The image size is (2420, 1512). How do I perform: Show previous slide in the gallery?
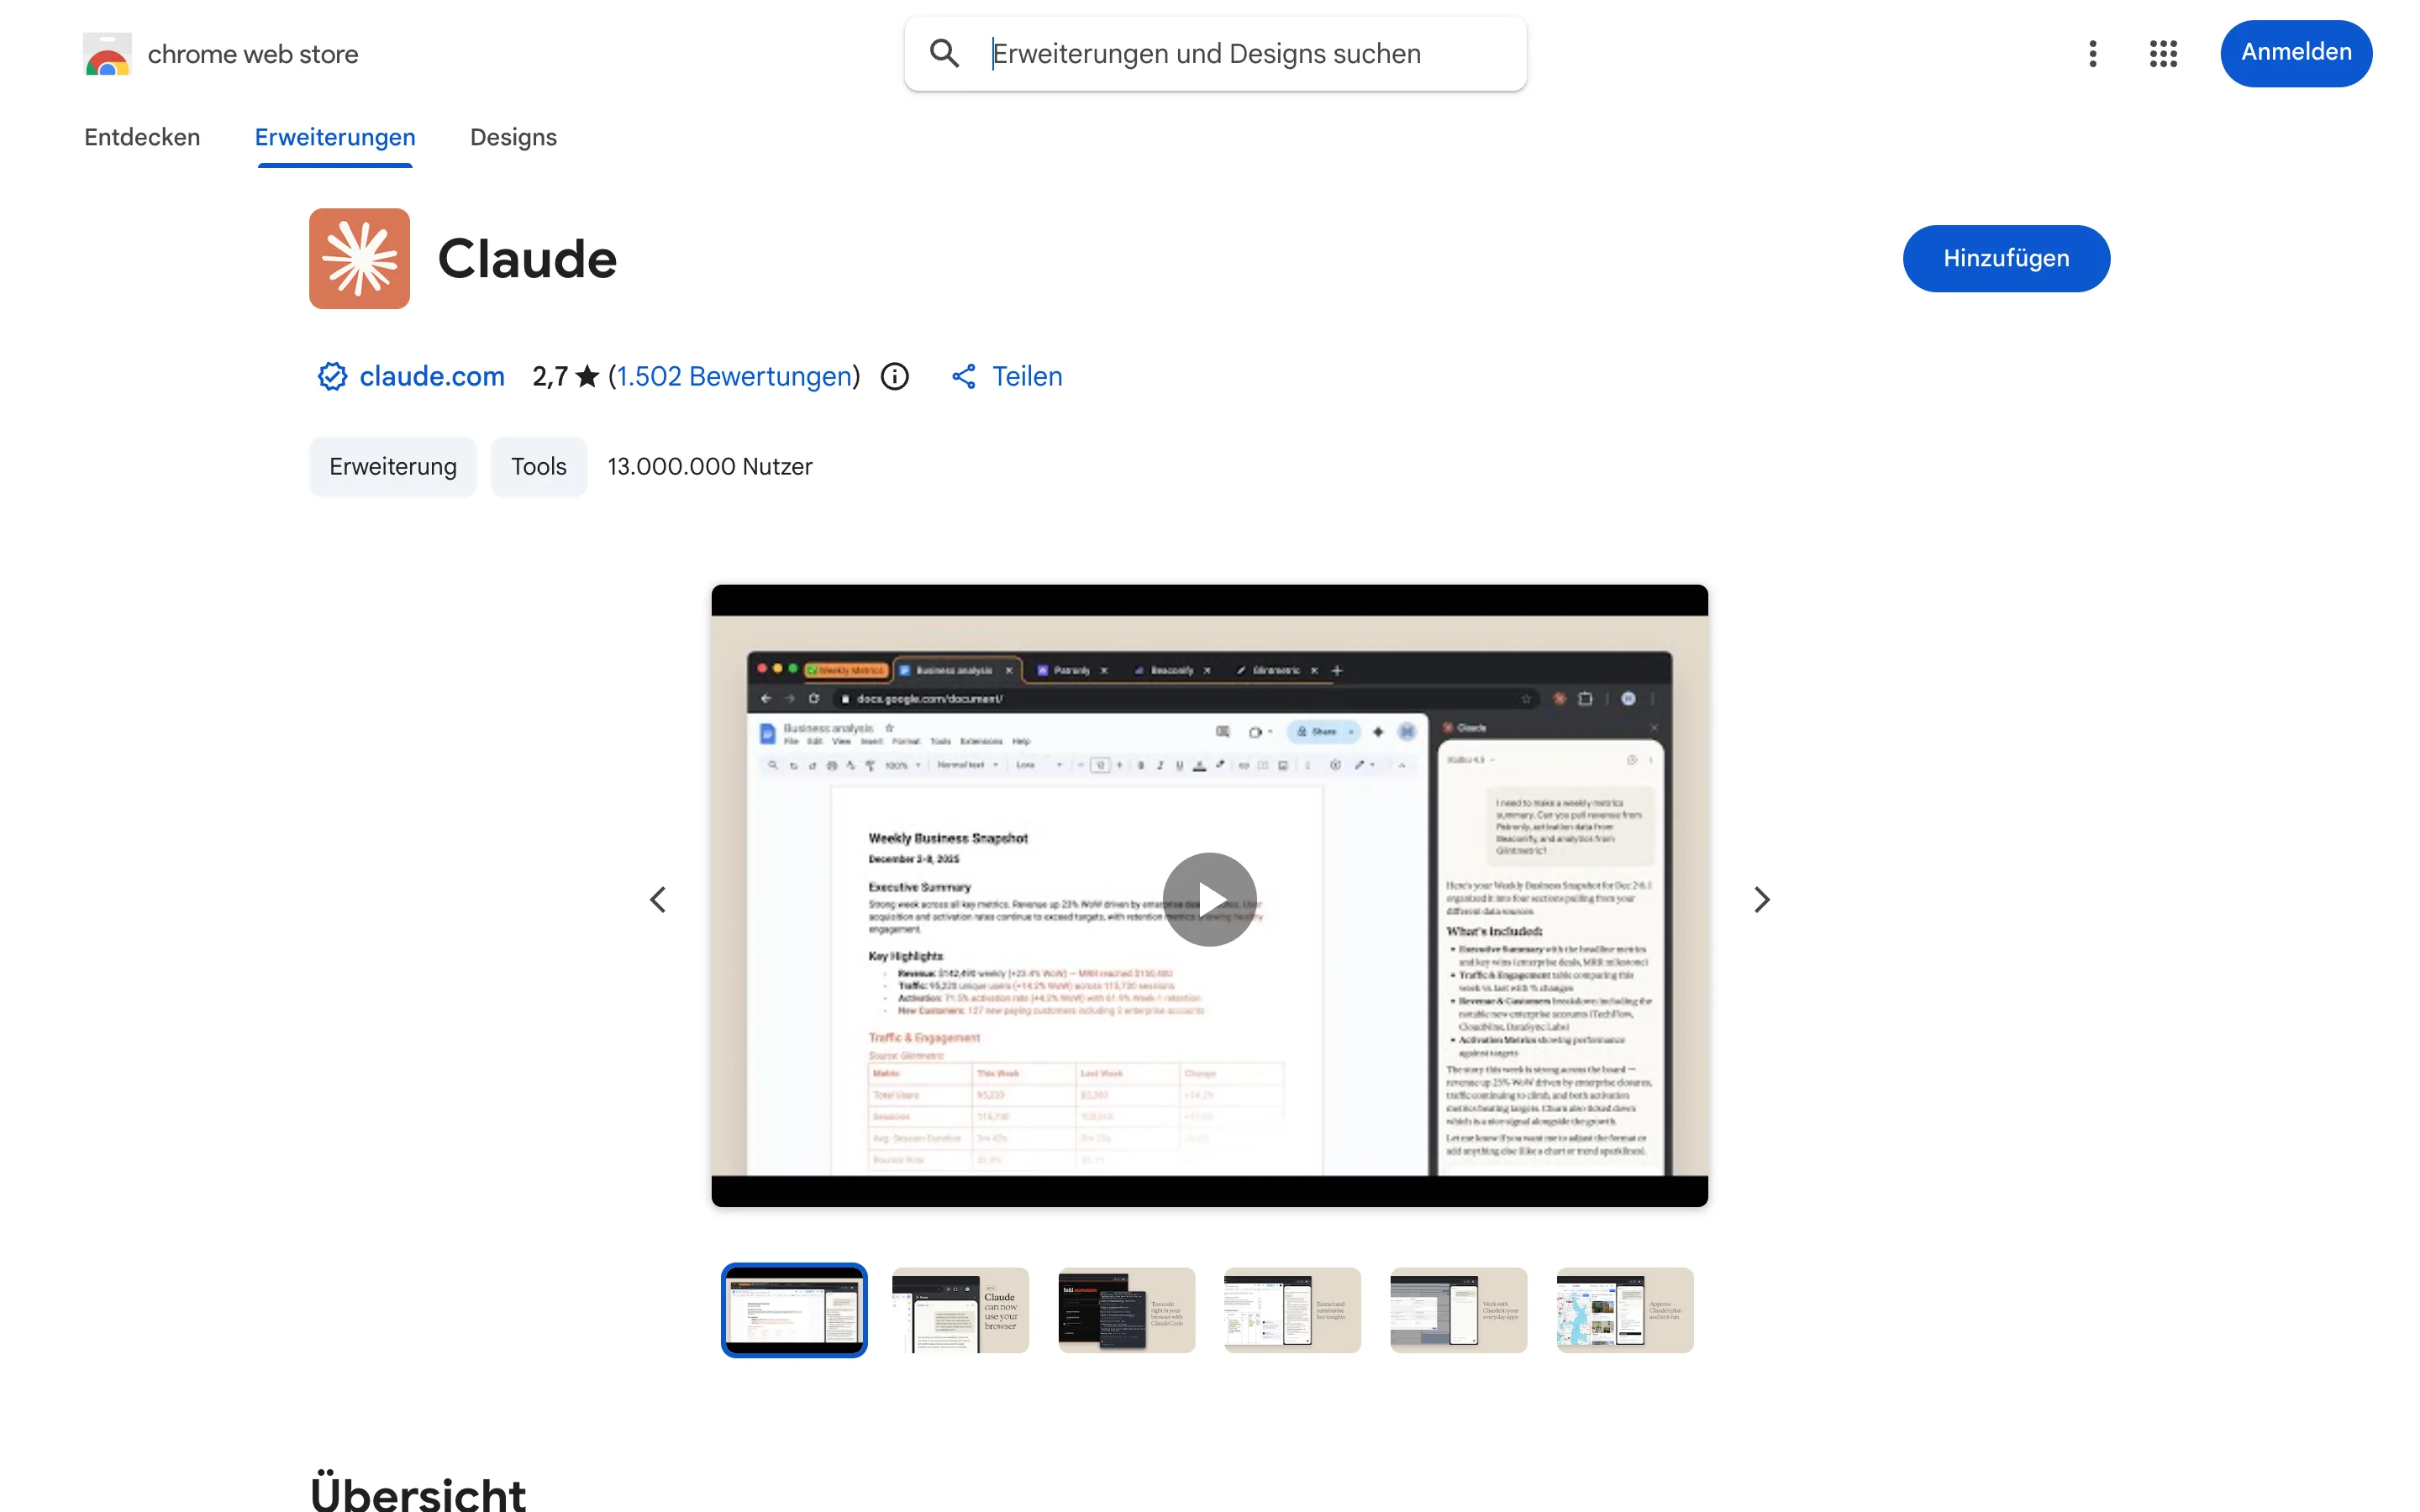click(x=657, y=899)
